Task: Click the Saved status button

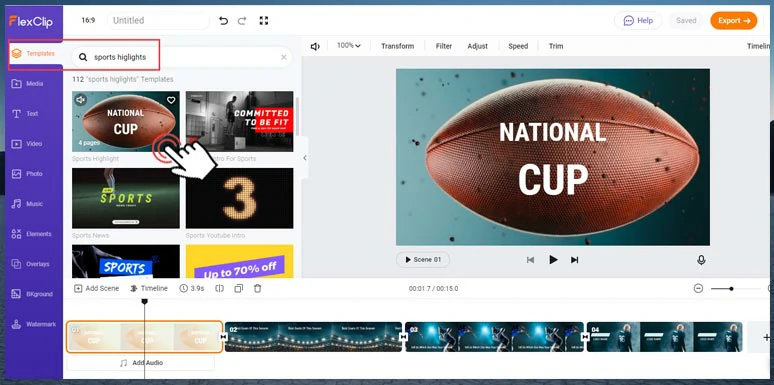Action: coord(686,21)
